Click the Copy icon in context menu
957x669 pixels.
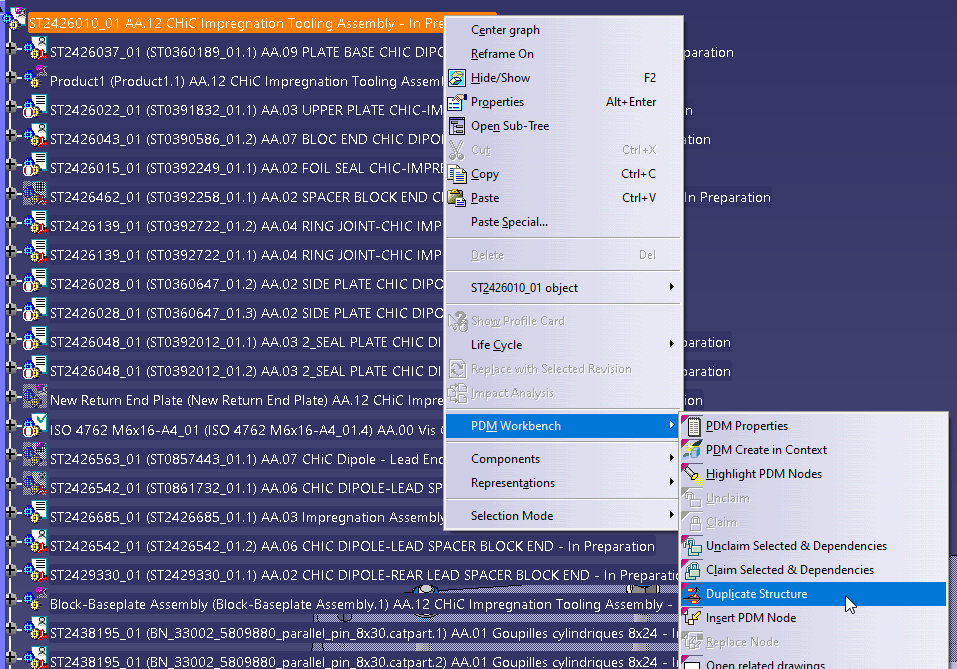[457, 174]
